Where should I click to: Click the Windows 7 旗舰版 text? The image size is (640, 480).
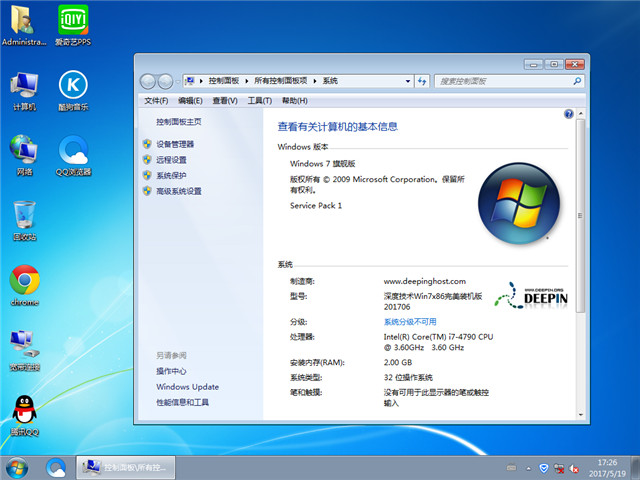322,164
